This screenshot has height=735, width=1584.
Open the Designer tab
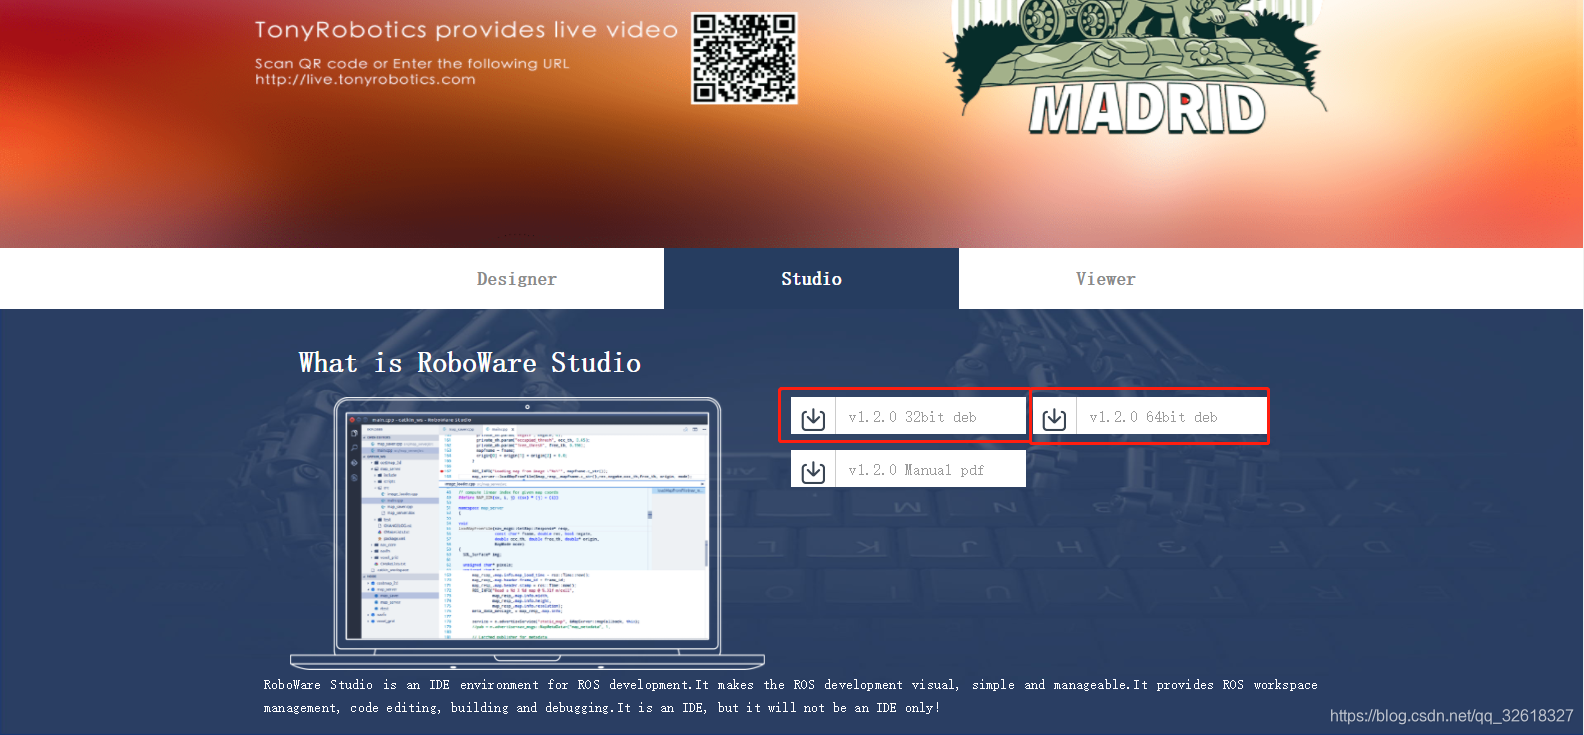[517, 279]
